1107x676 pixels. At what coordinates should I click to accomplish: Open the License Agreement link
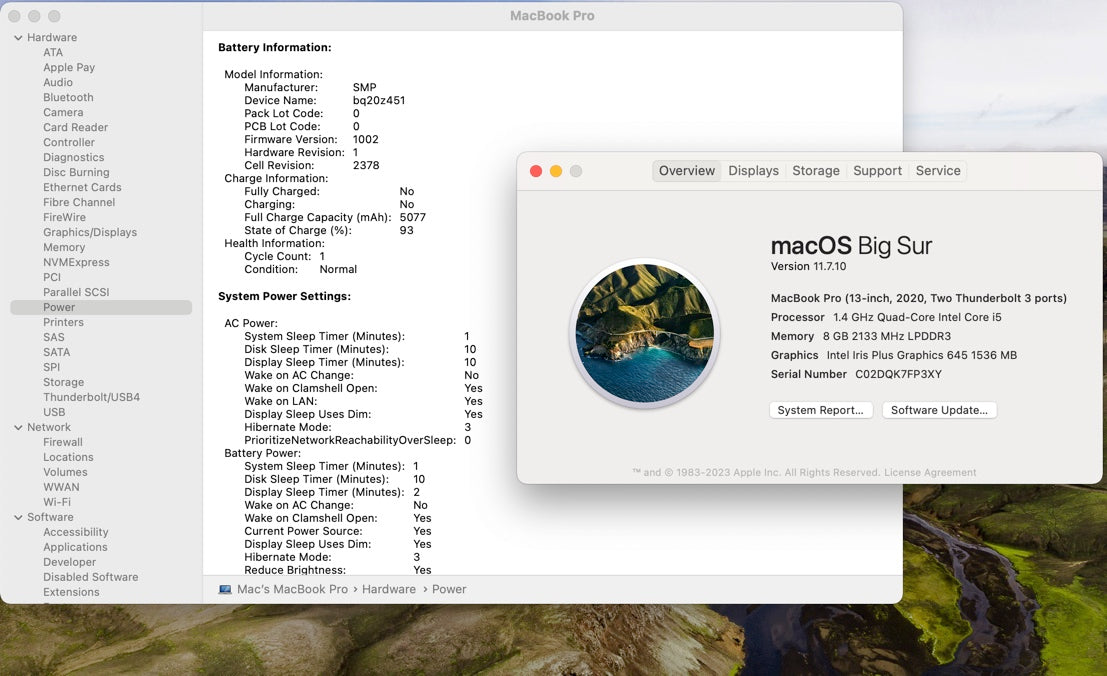[930, 472]
